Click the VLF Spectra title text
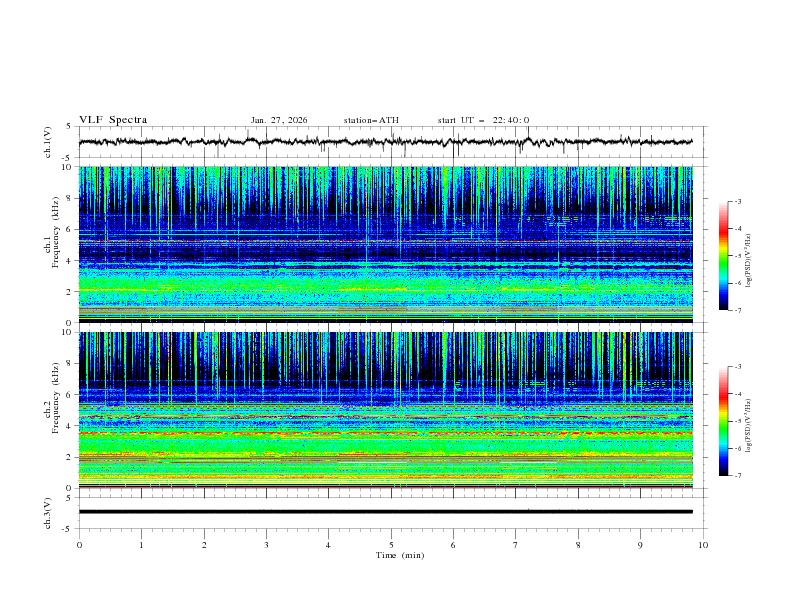The width and height of the screenshot is (792, 612). point(113,120)
